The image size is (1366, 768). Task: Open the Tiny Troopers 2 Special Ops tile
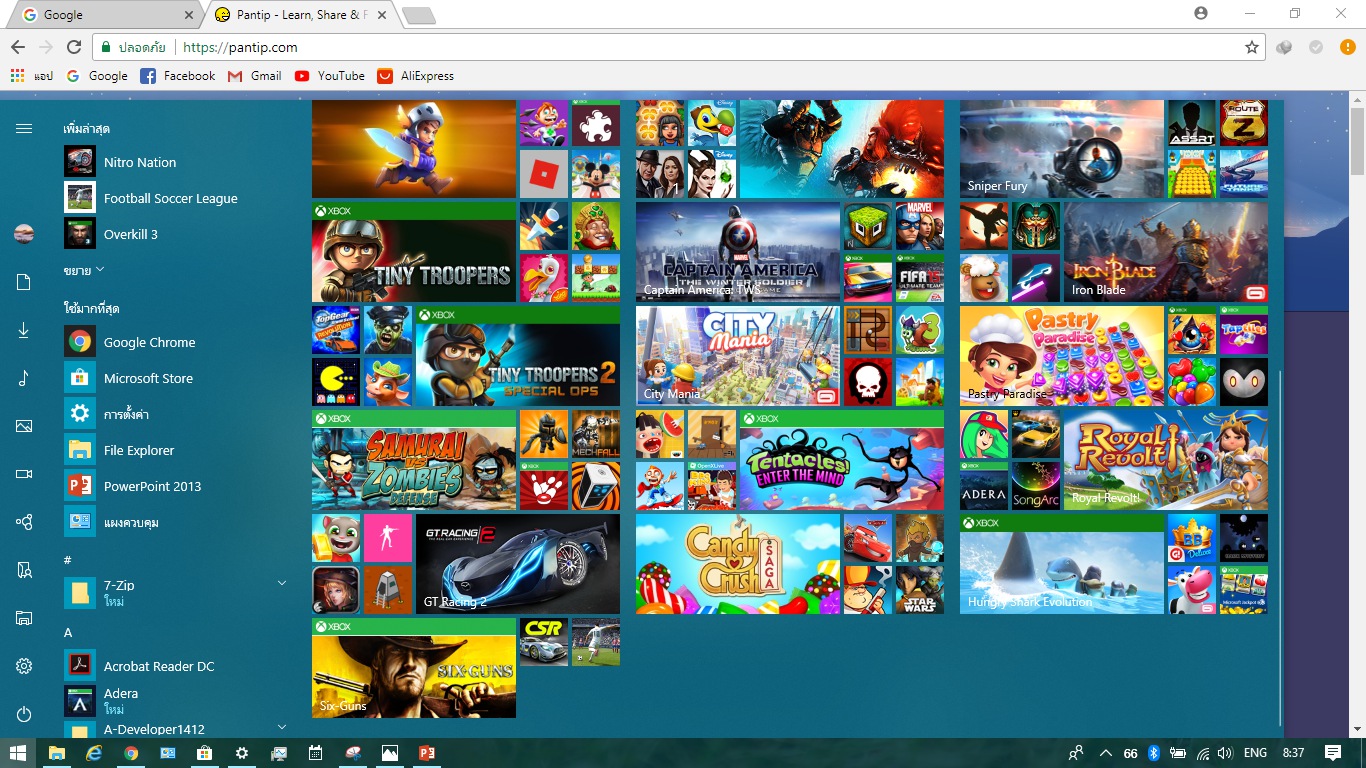point(518,356)
